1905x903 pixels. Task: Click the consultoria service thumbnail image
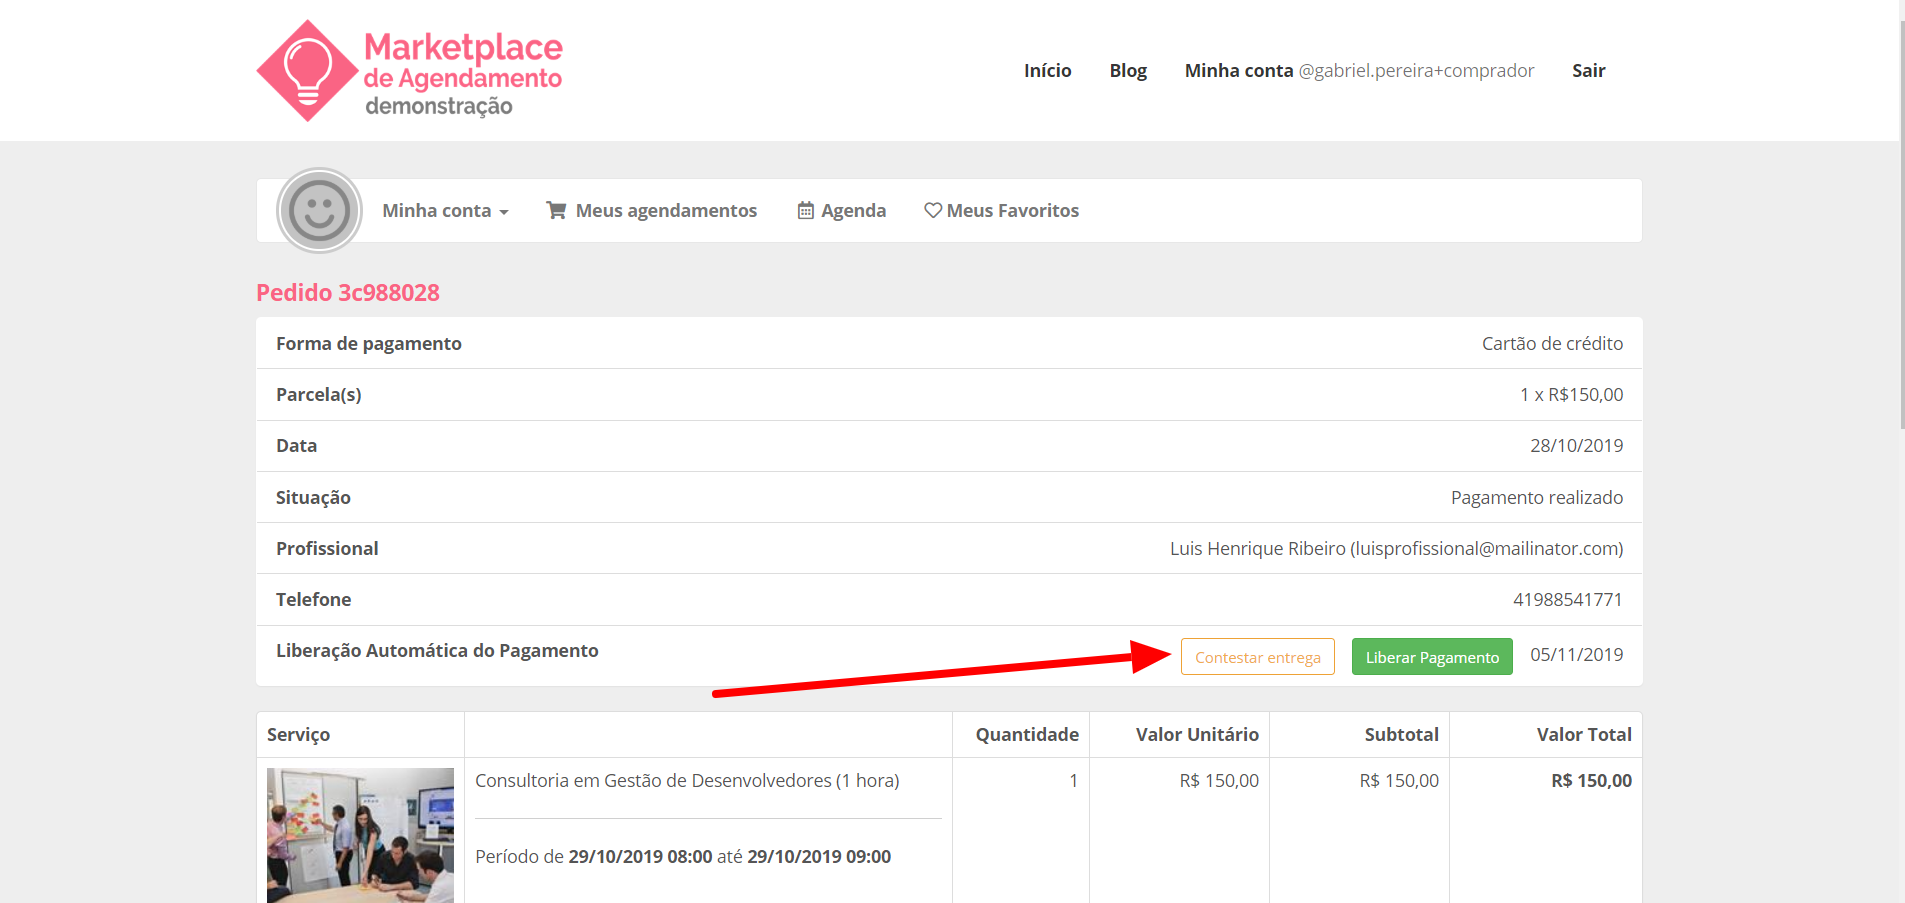[360, 835]
